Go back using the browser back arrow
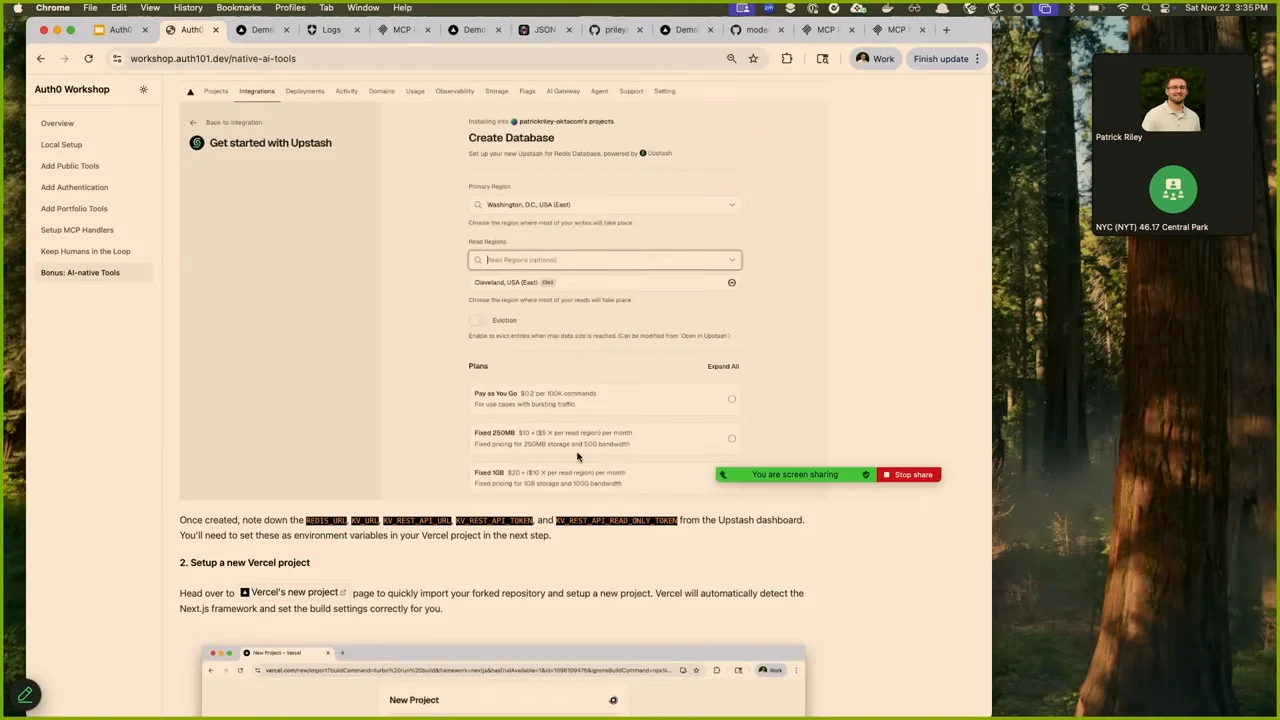1280x720 pixels. [x=41, y=59]
